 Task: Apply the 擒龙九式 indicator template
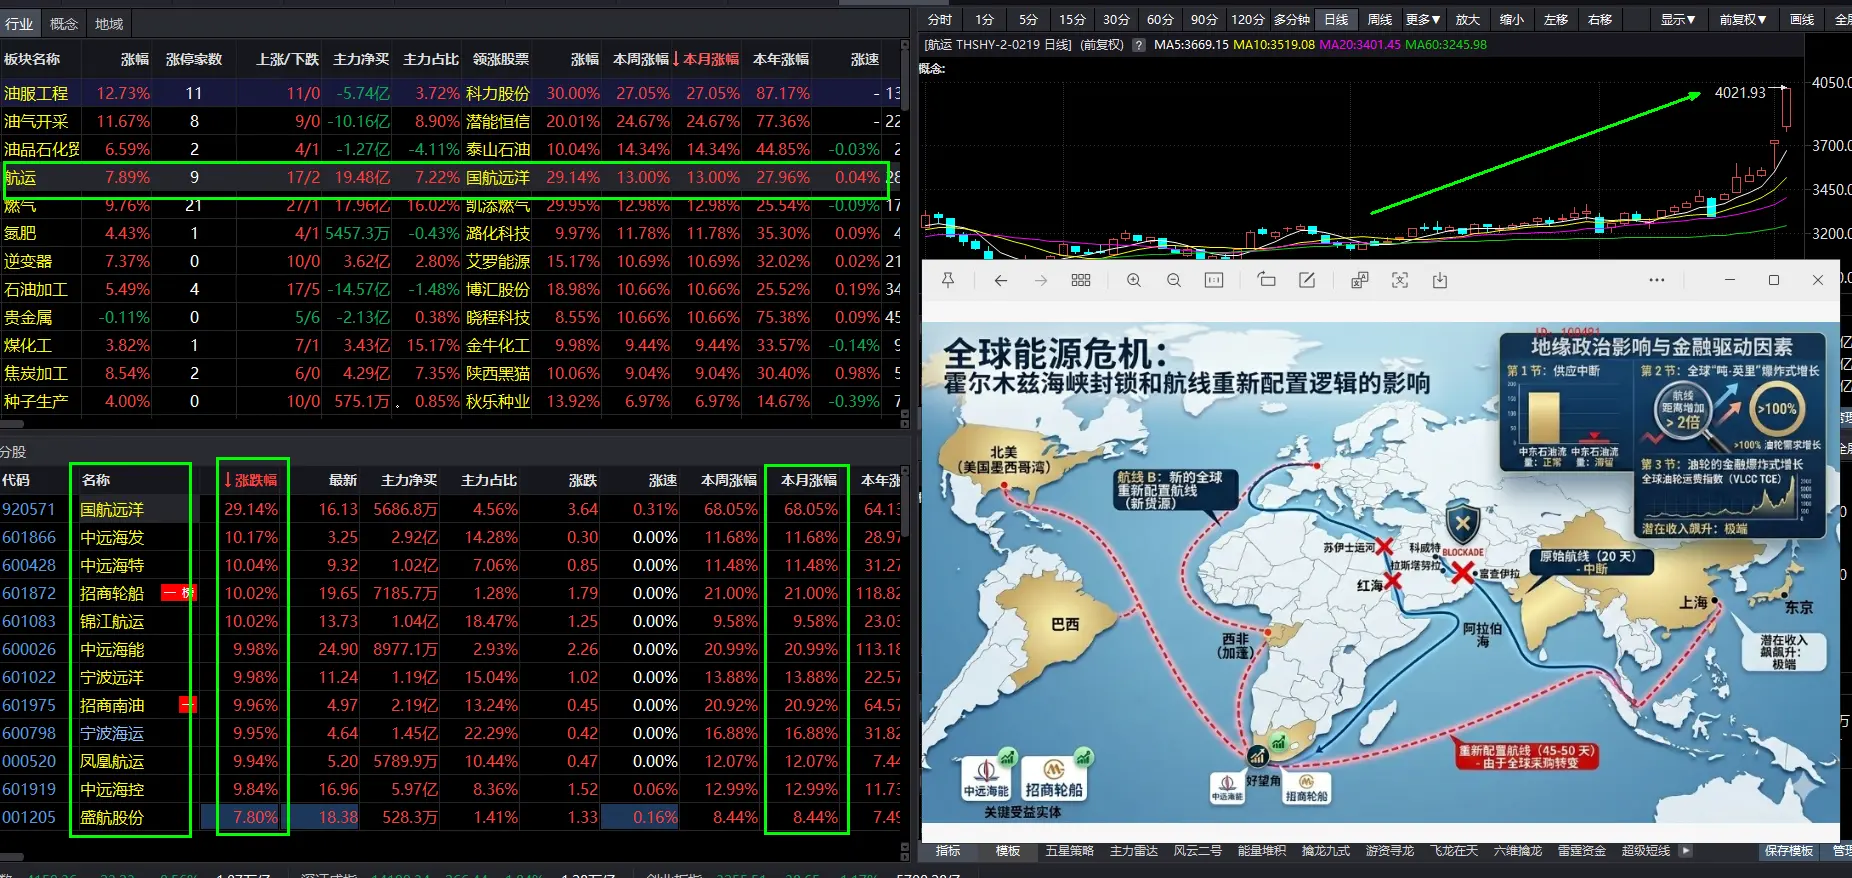1326,851
